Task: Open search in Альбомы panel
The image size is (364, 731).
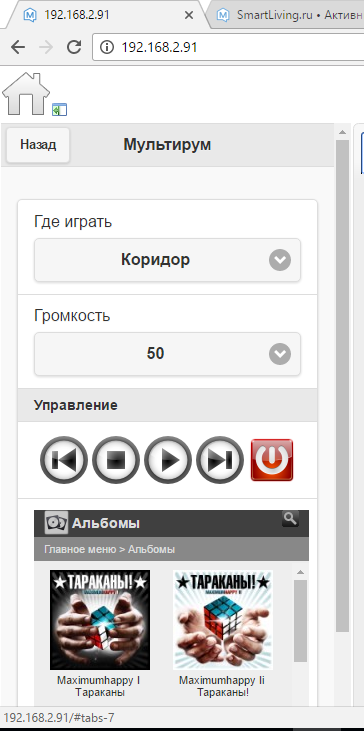Action: [x=290, y=518]
